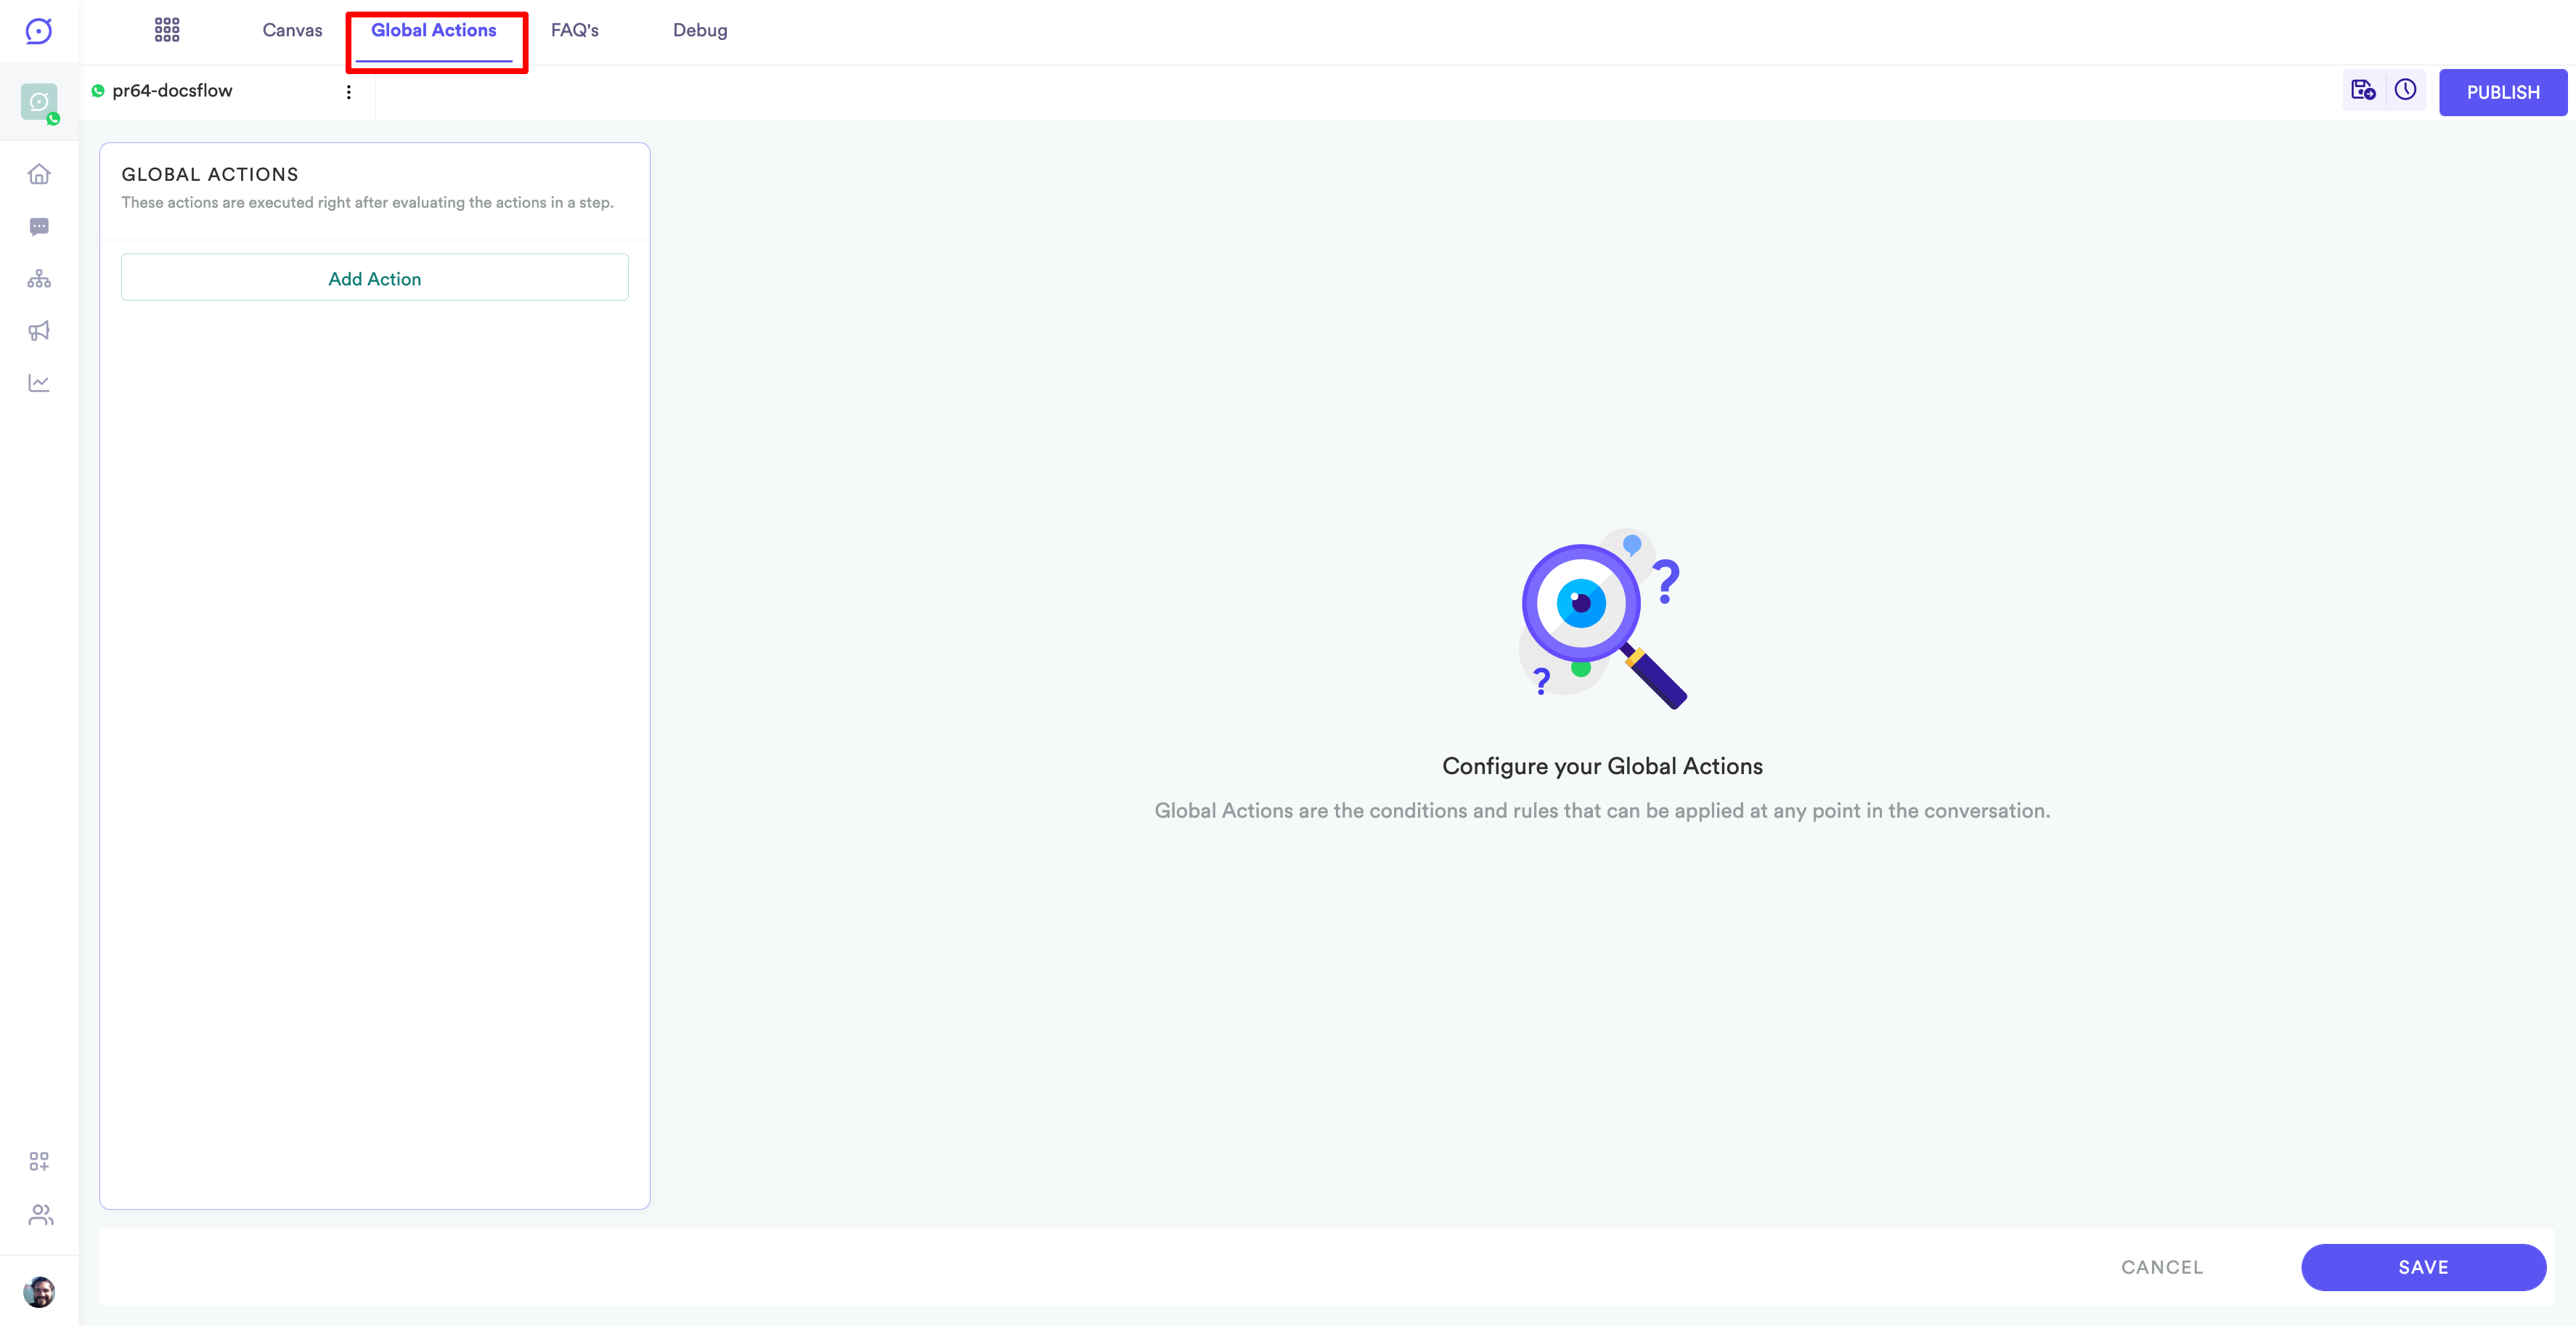
Task: Open version history clock icon
Action: click(2405, 91)
